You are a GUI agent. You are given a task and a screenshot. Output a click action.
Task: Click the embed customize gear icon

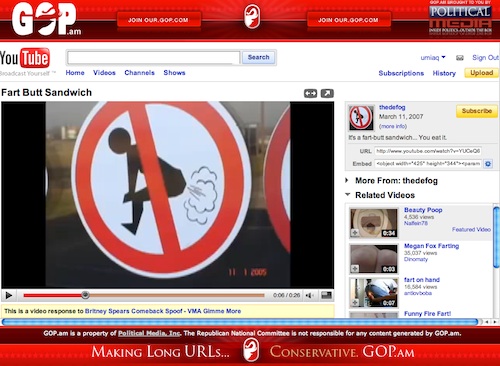point(488,164)
